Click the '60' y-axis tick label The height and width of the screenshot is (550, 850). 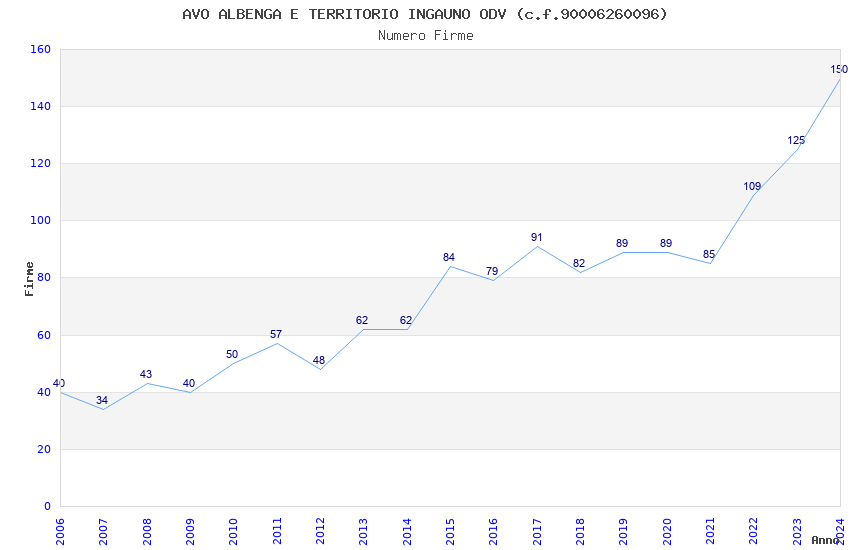(43, 335)
